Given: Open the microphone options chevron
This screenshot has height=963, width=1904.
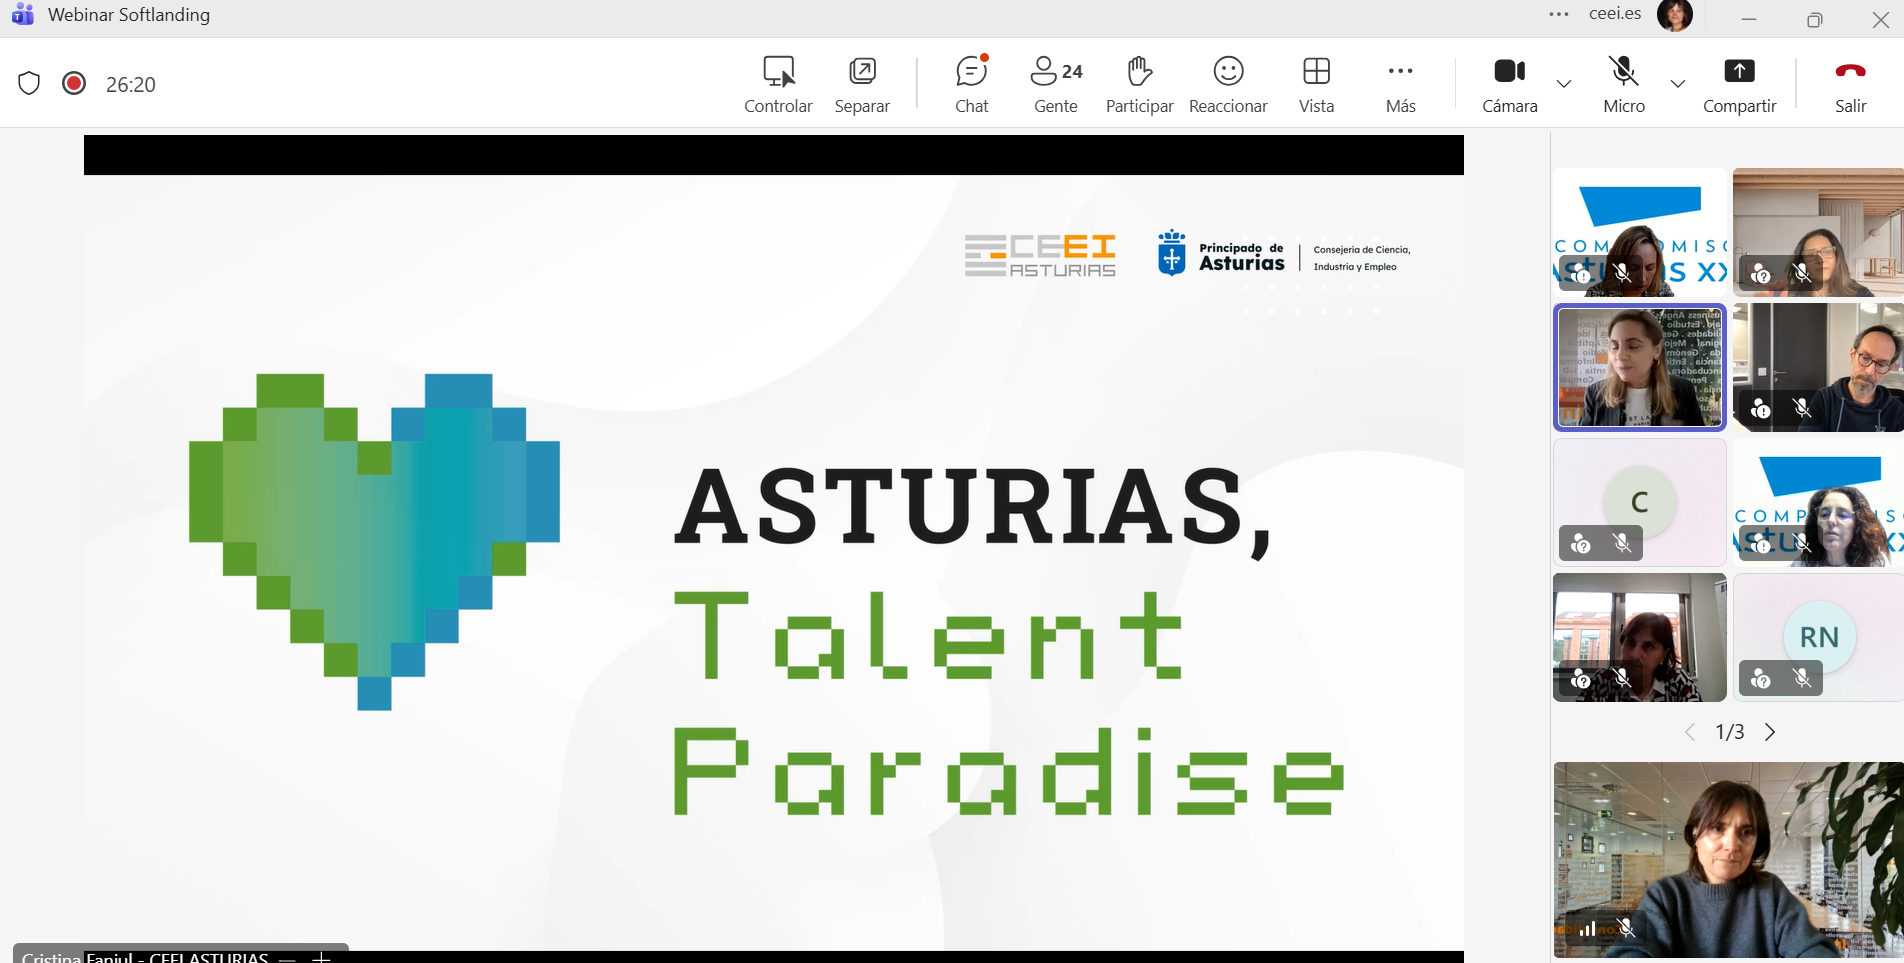Looking at the screenshot, I should pyautogui.click(x=1677, y=85).
